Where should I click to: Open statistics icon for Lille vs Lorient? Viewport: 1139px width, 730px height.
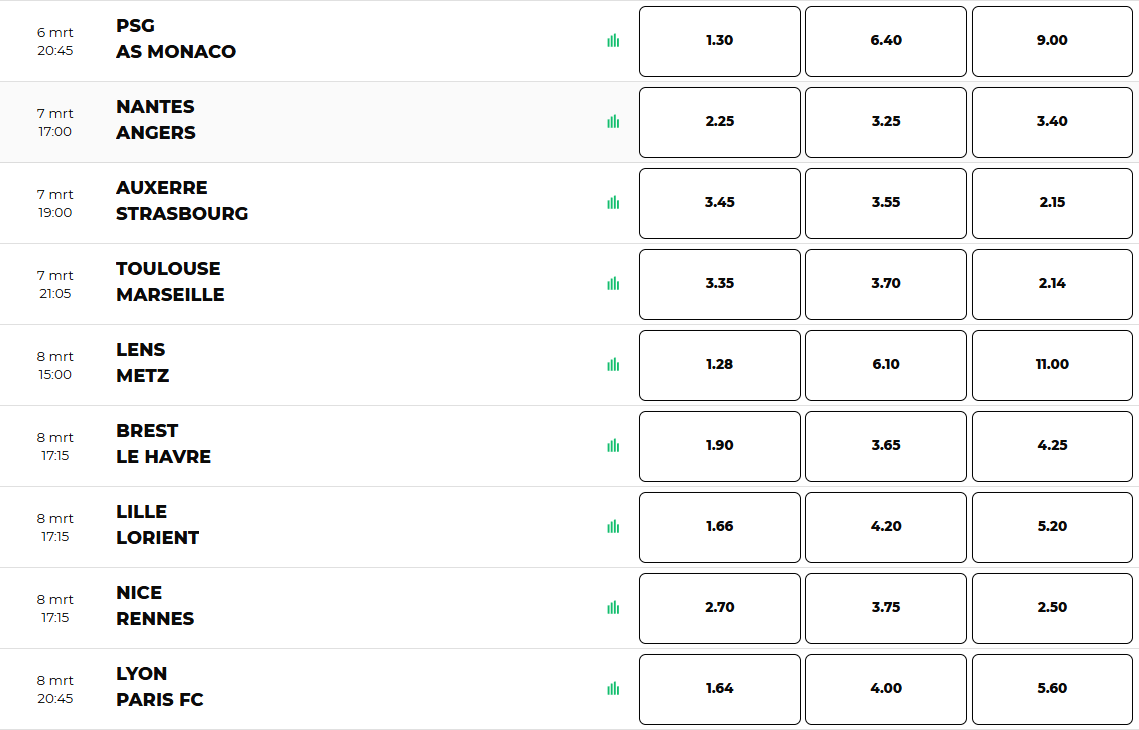click(x=613, y=527)
